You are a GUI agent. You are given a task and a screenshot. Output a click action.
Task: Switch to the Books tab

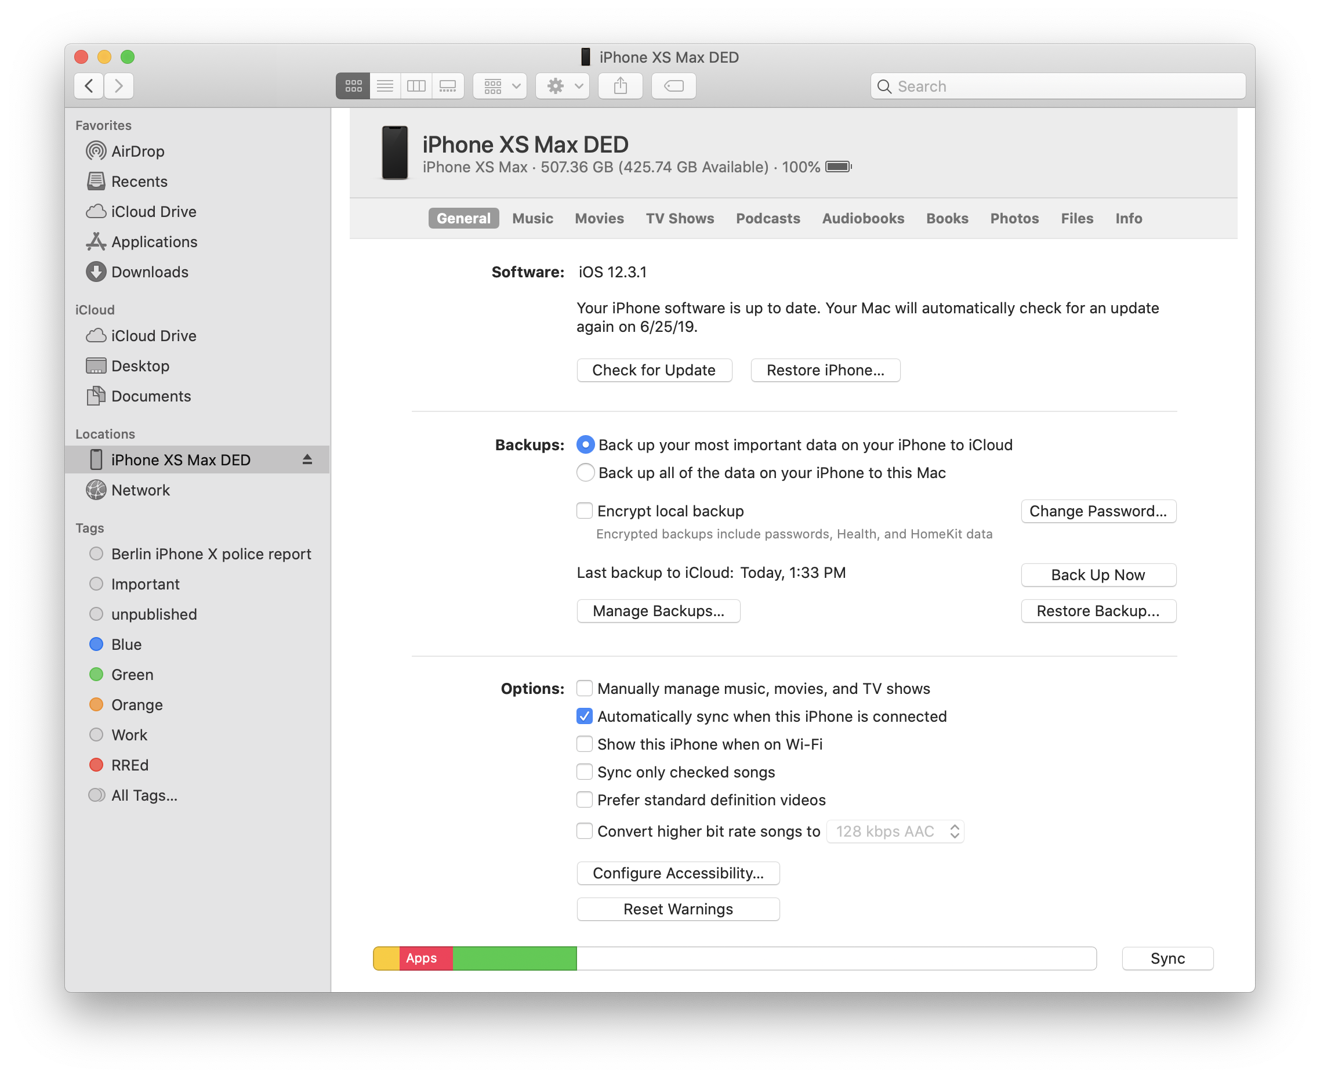[947, 218]
